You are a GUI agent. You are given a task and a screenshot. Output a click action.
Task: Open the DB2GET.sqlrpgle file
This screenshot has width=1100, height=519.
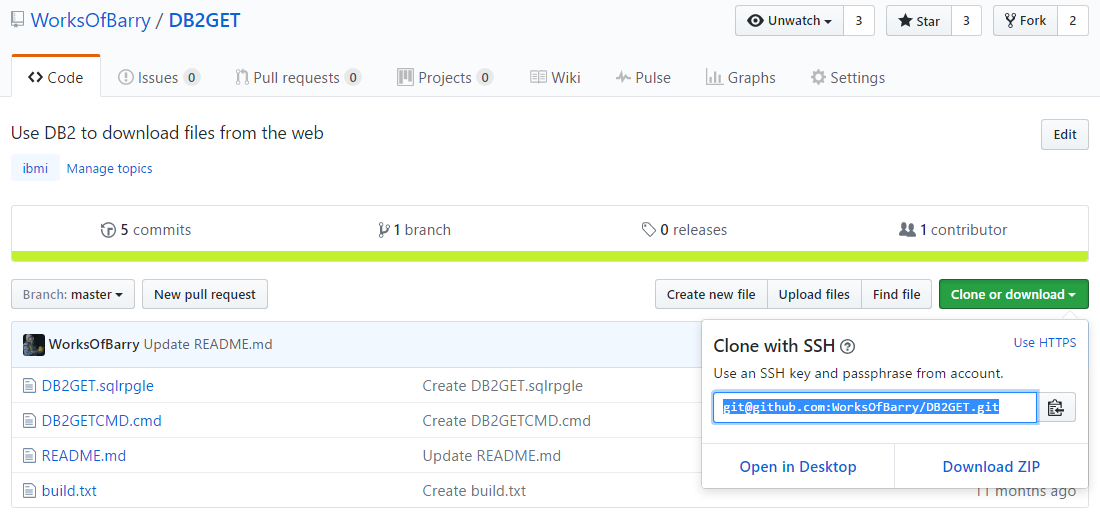[x=98, y=386]
